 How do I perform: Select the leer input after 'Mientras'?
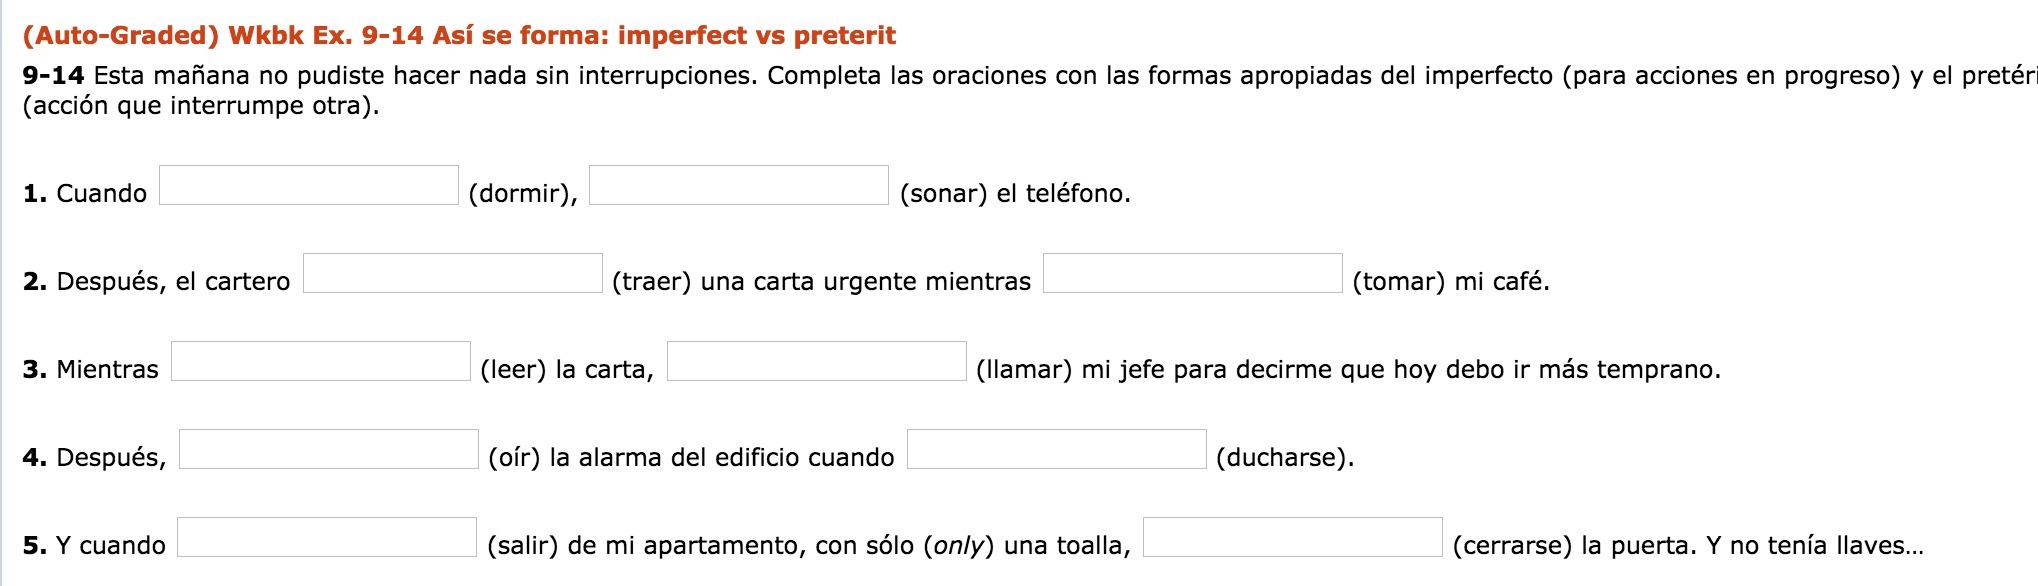321,361
